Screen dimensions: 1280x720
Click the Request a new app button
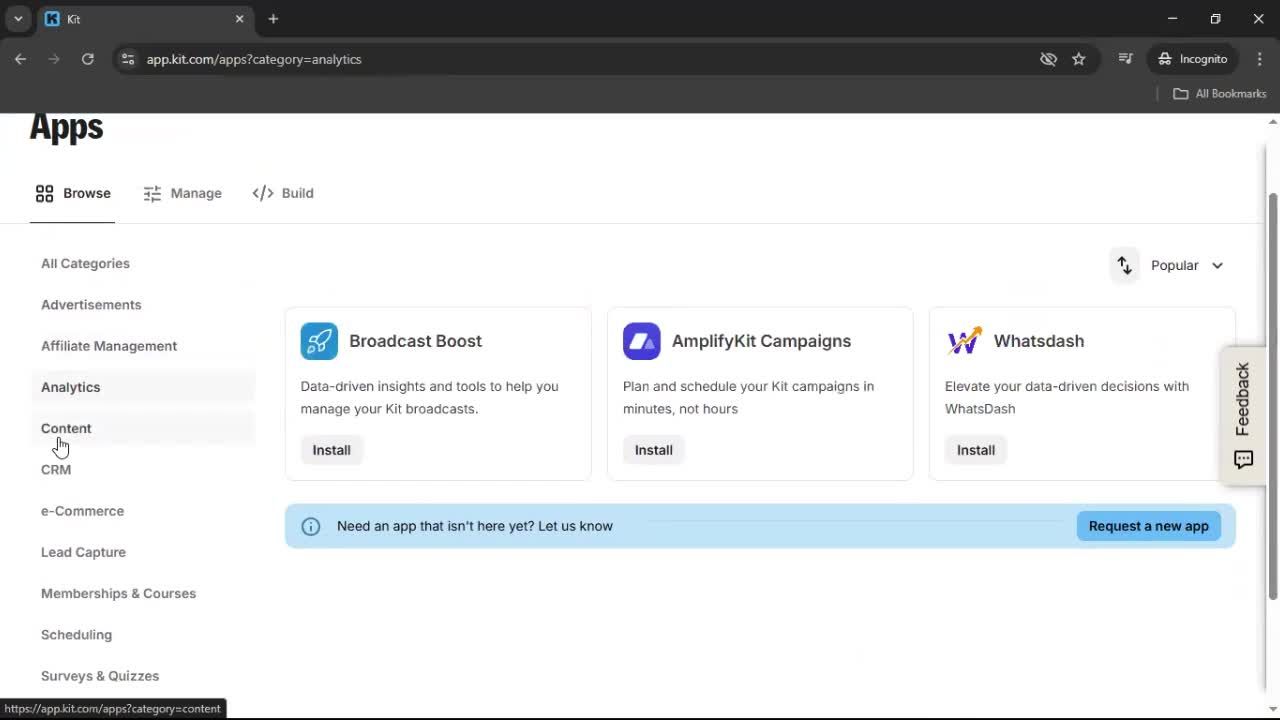pyautogui.click(x=1148, y=525)
